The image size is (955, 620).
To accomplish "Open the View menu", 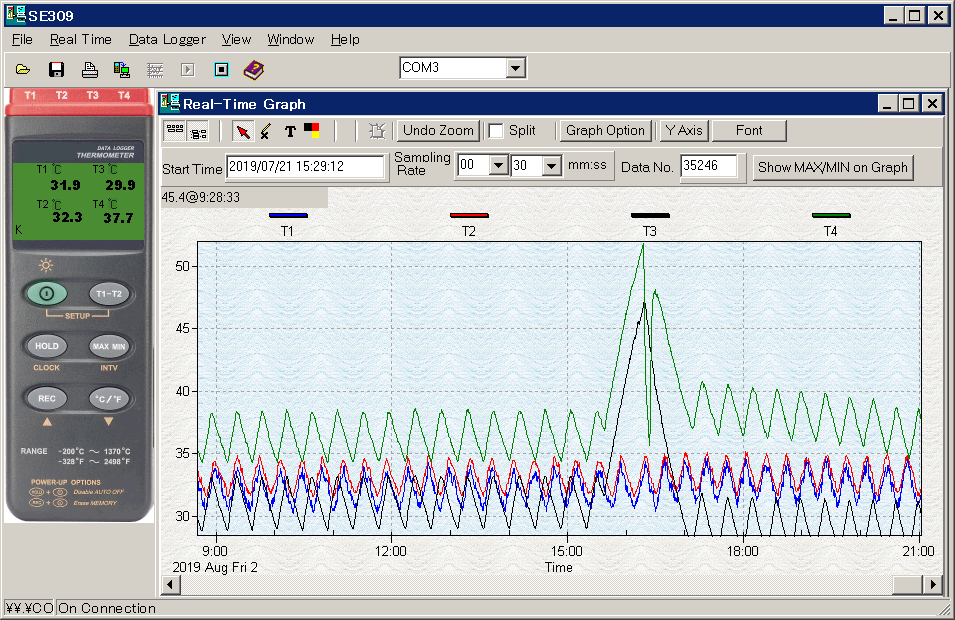I will (236, 40).
